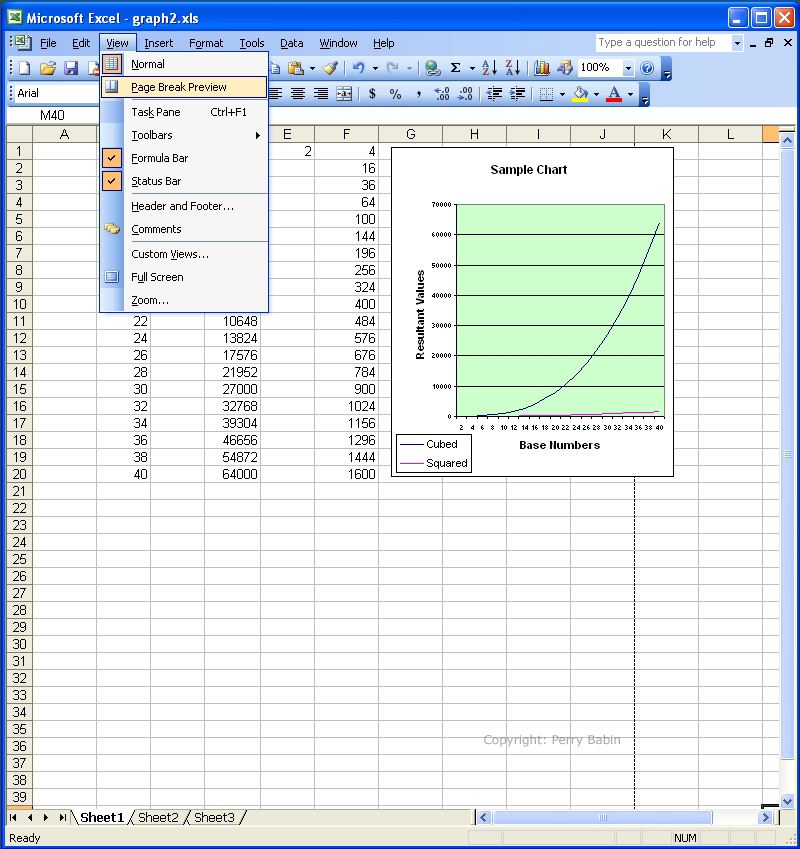Open the Data menu
Viewport: 800px width, 849px height.
click(x=291, y=43)
